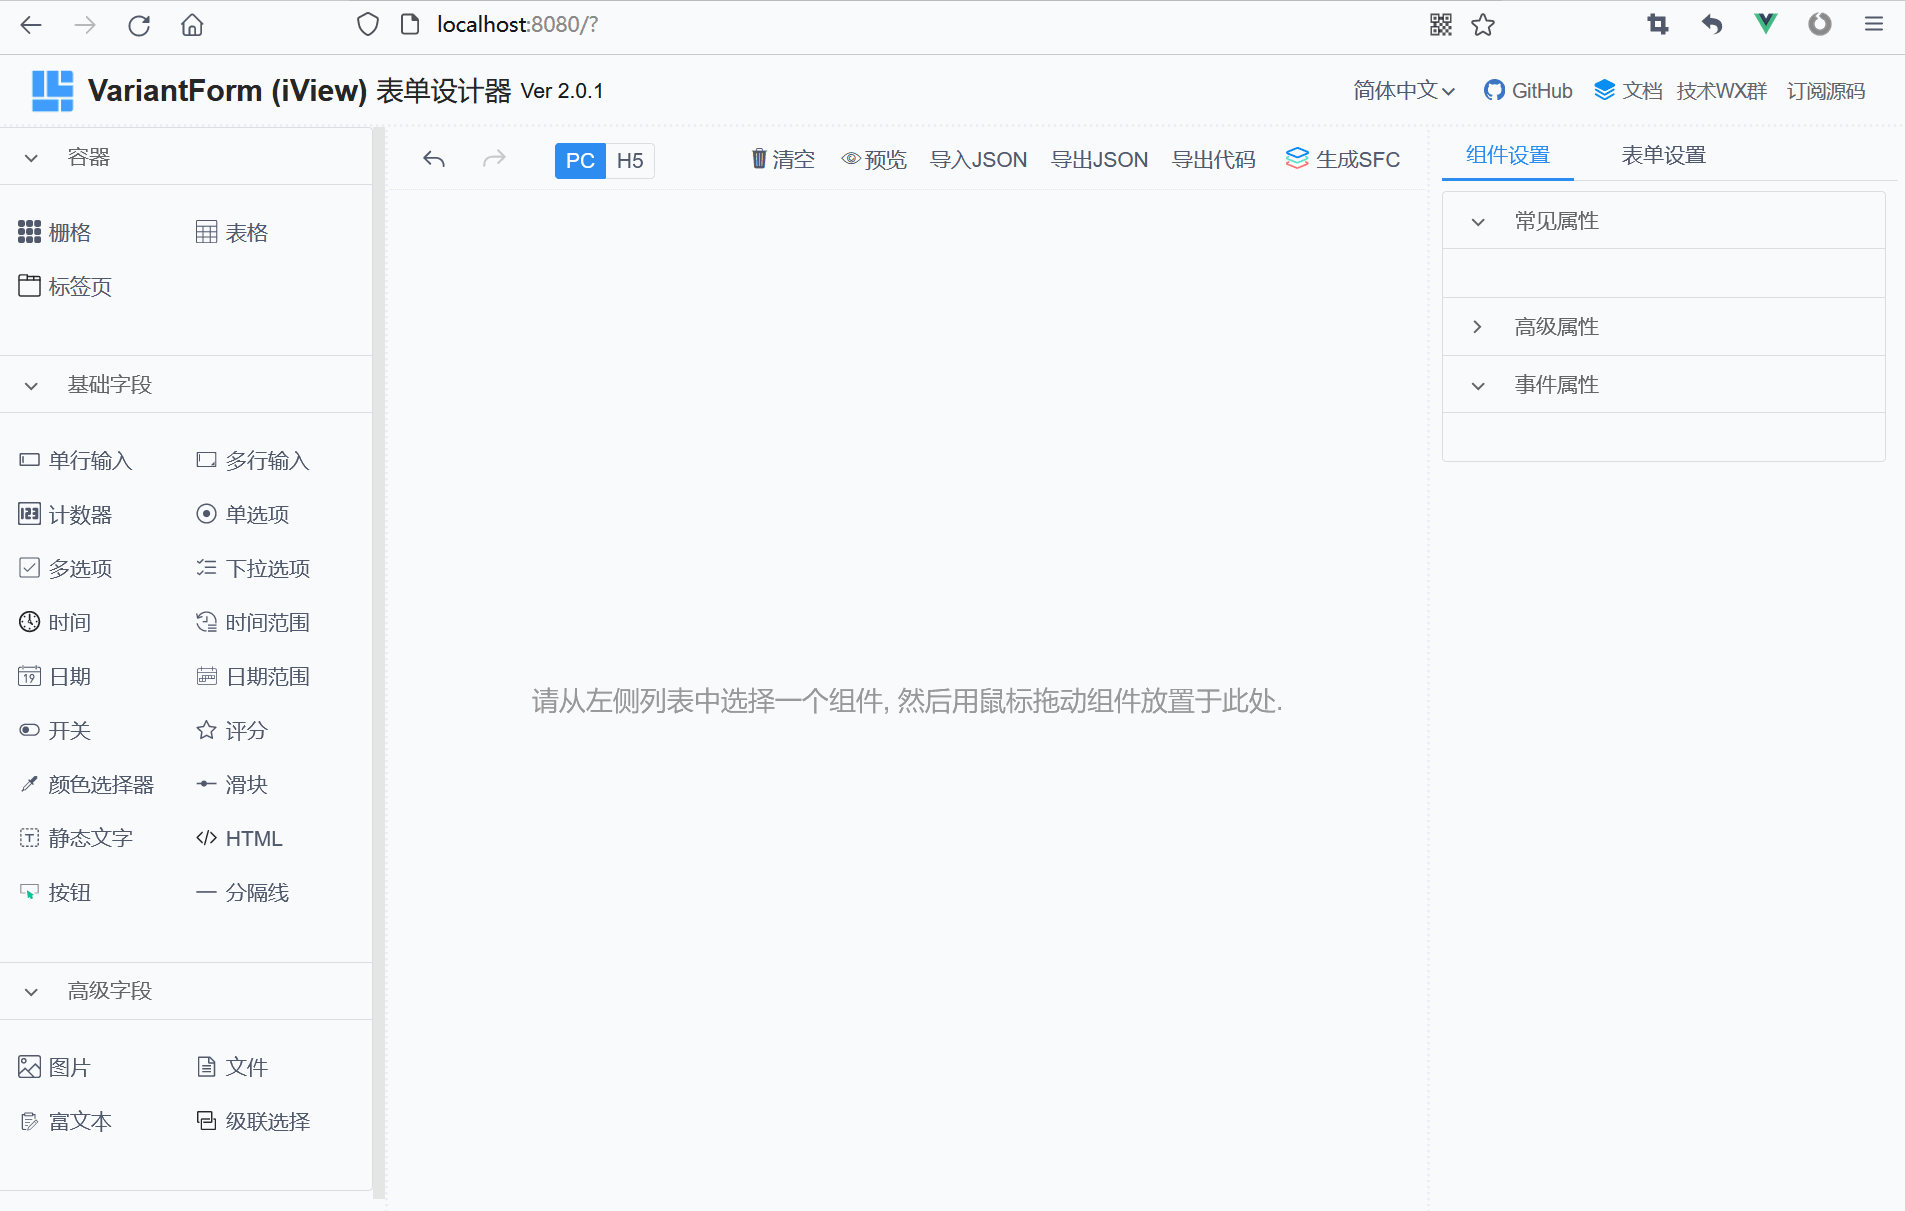Select the 评分 star rating icon
The height and width of the screenshot is (1211, 1905).
[x=206, y=730]
